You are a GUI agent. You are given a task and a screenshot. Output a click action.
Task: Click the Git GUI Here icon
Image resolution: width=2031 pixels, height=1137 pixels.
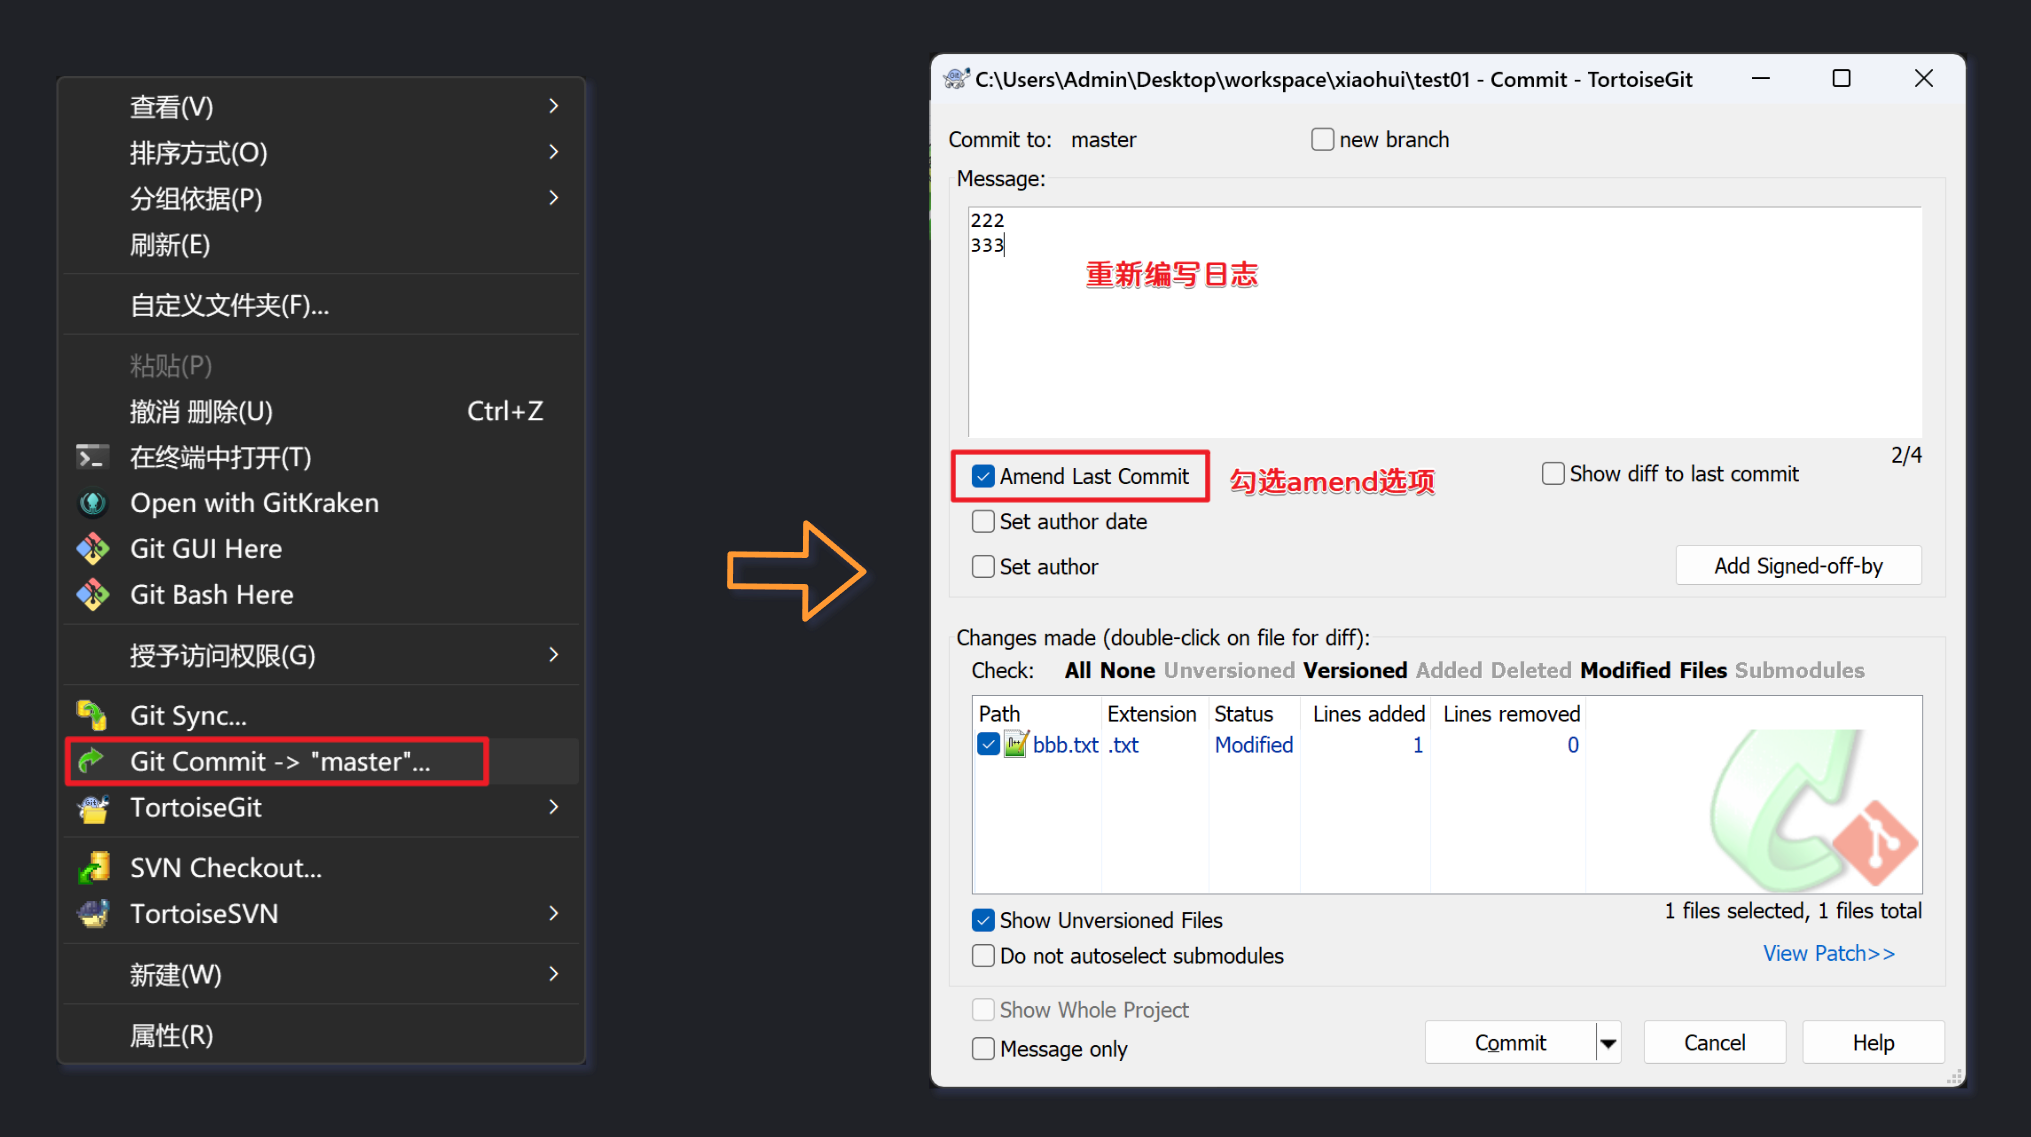tap(93, 549)
